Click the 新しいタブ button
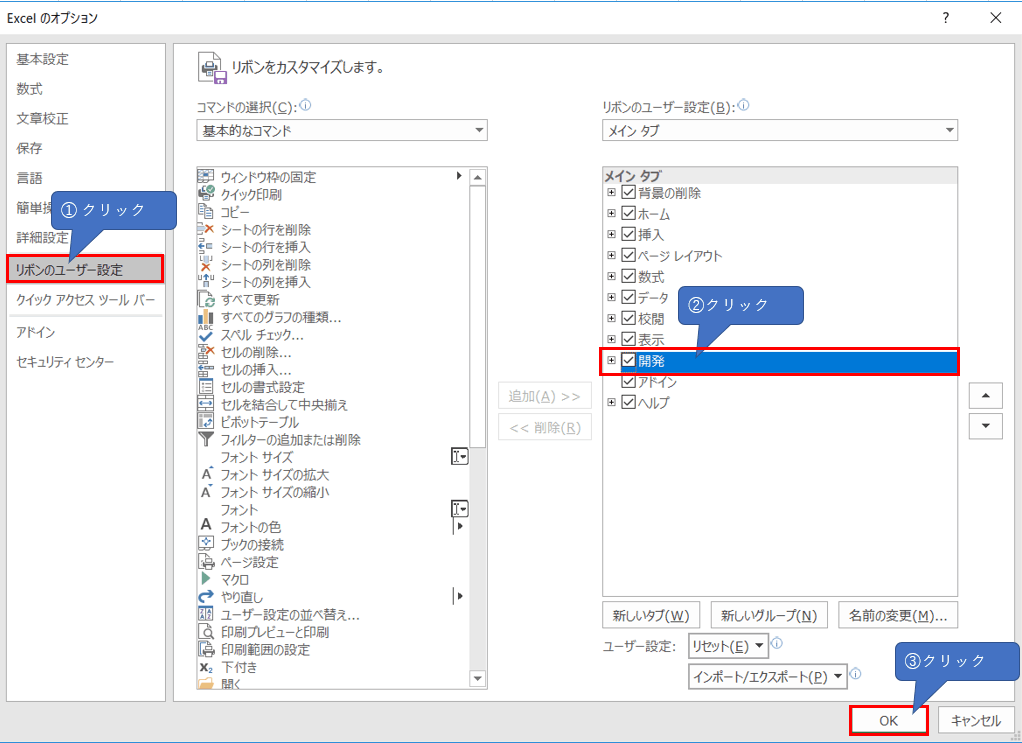 650,615
